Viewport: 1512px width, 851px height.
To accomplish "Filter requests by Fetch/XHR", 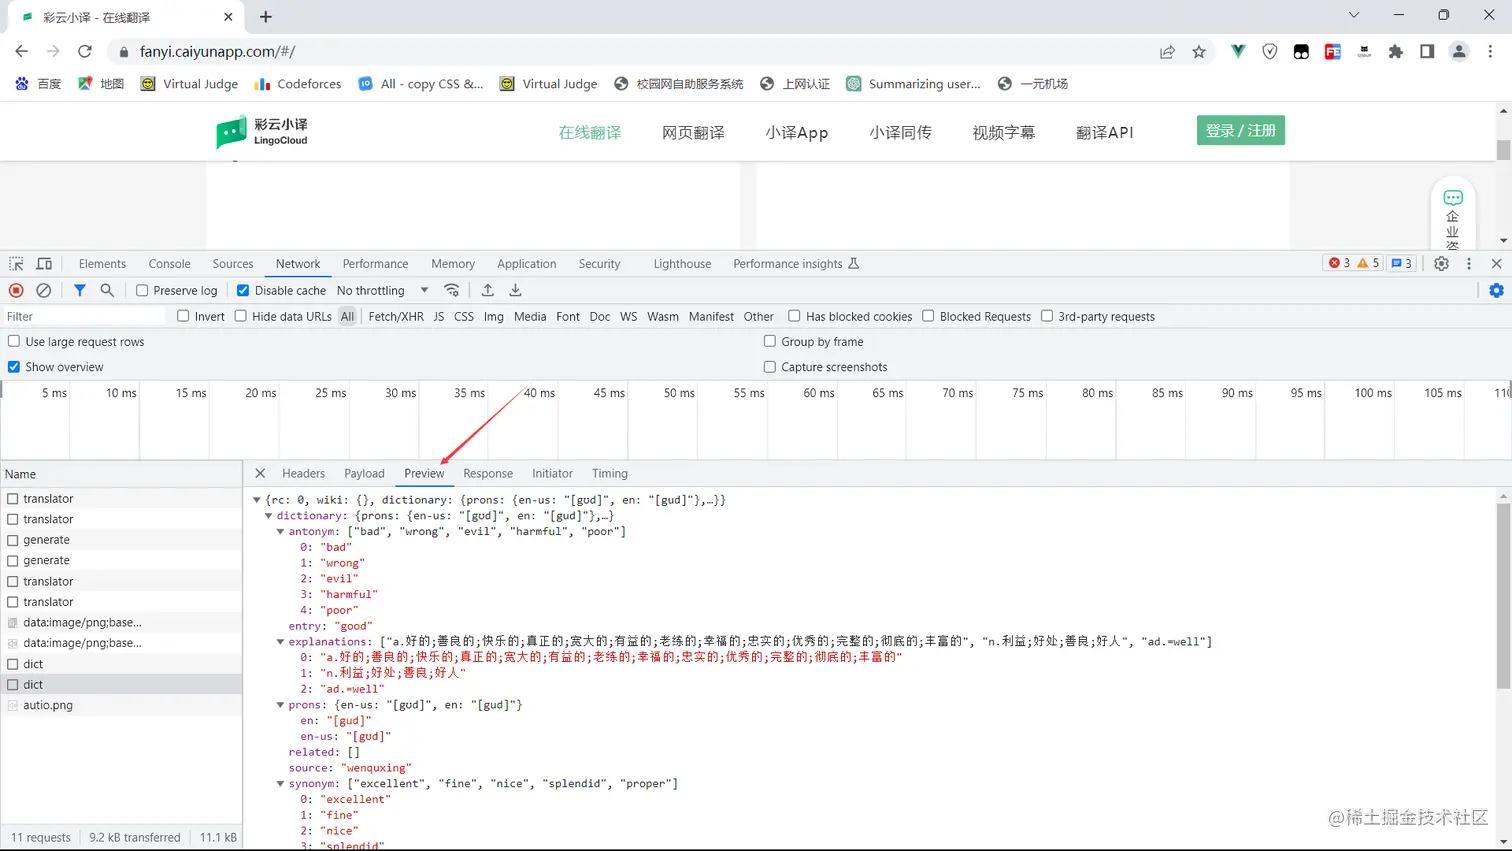I will coord(396,316).
